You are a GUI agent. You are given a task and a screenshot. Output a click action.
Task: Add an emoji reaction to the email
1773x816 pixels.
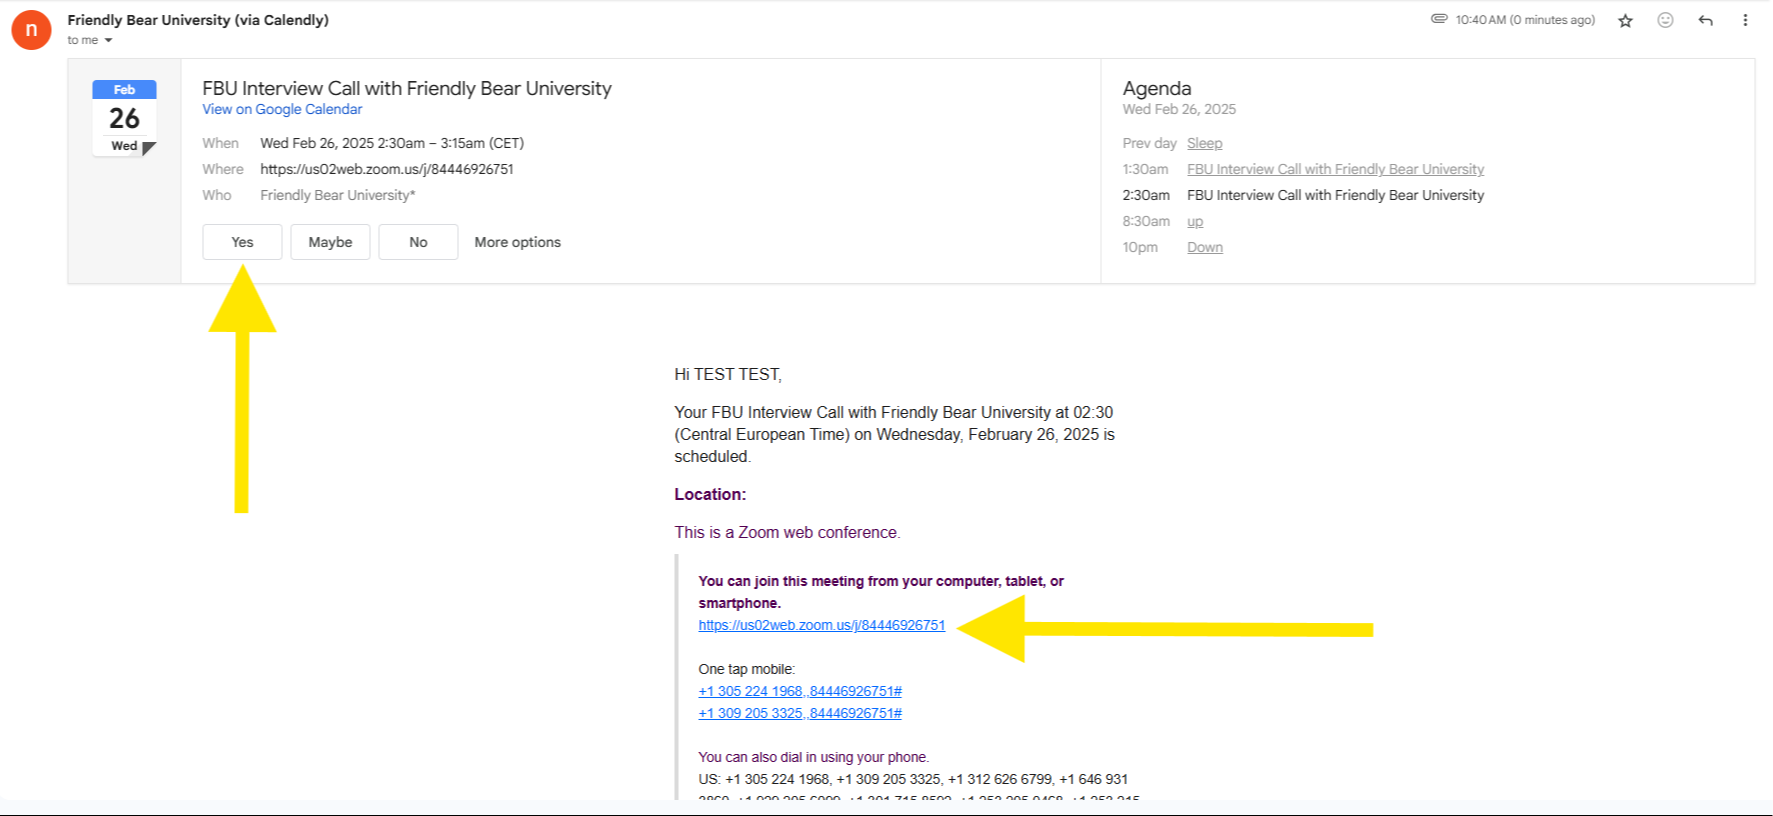[1665, 20]
